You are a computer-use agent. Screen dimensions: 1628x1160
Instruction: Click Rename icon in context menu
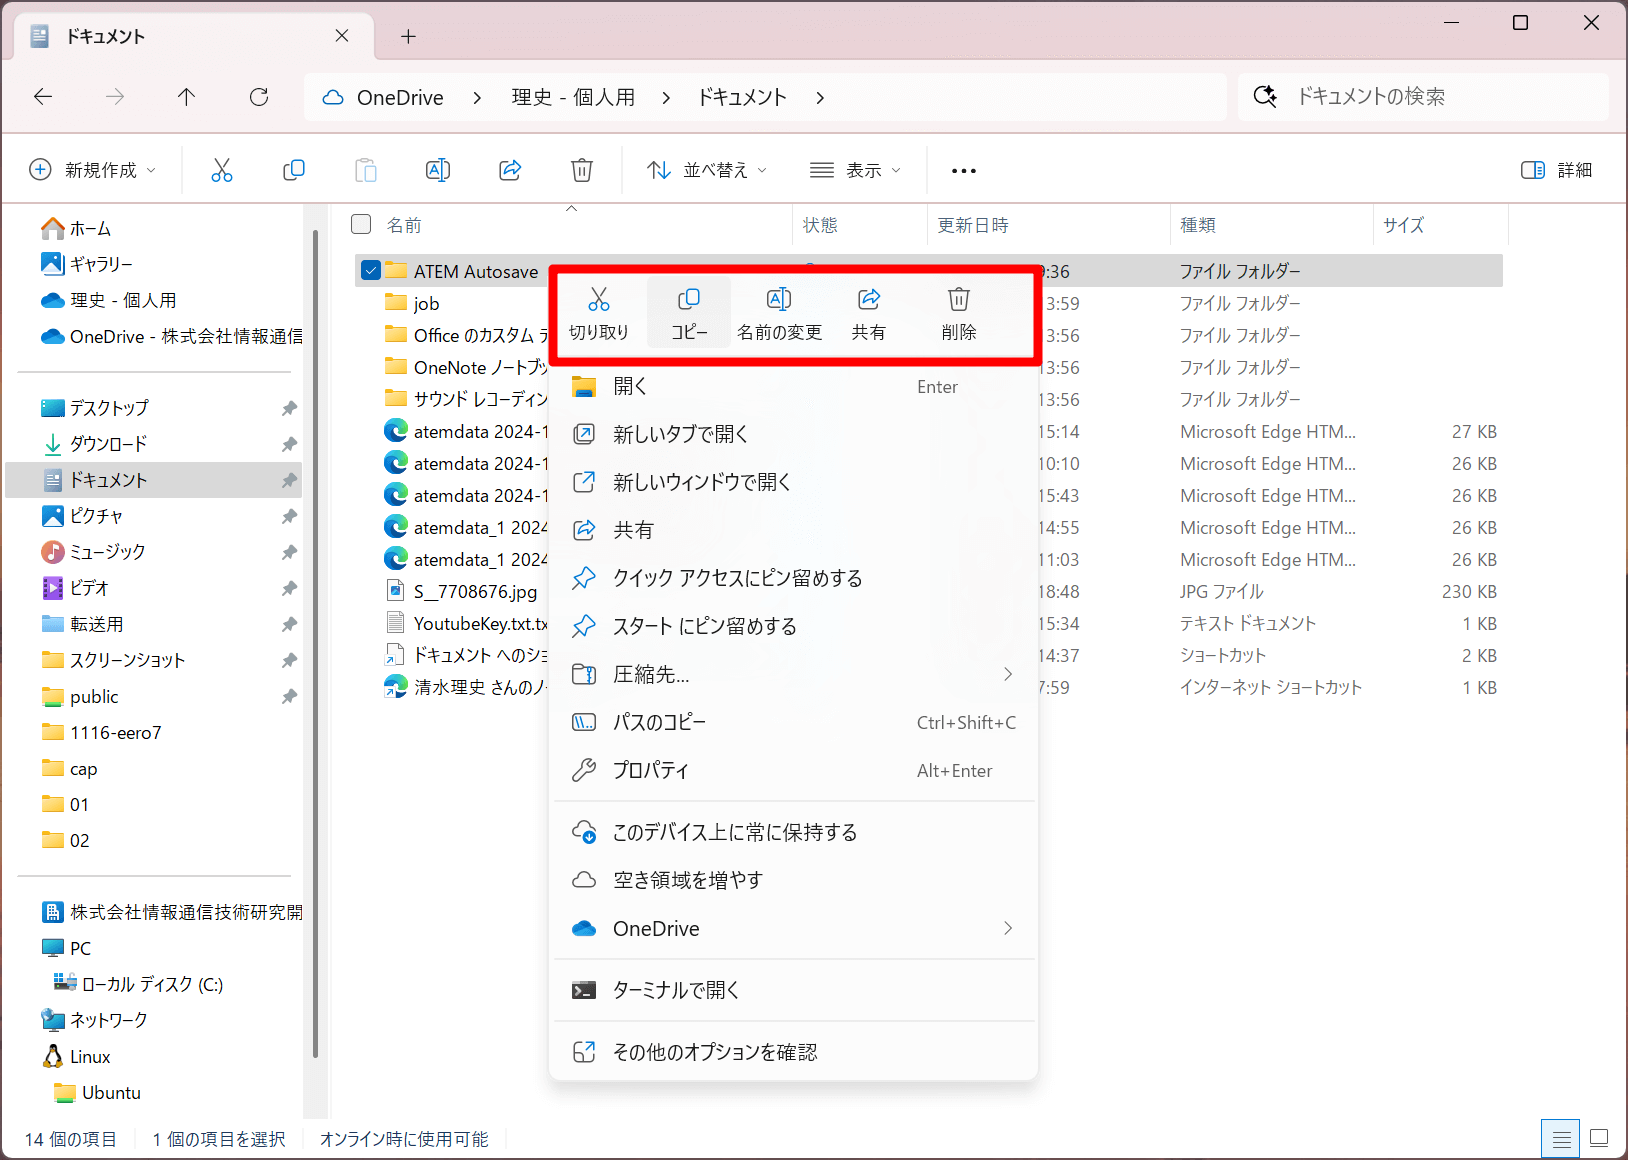(779, 300)
